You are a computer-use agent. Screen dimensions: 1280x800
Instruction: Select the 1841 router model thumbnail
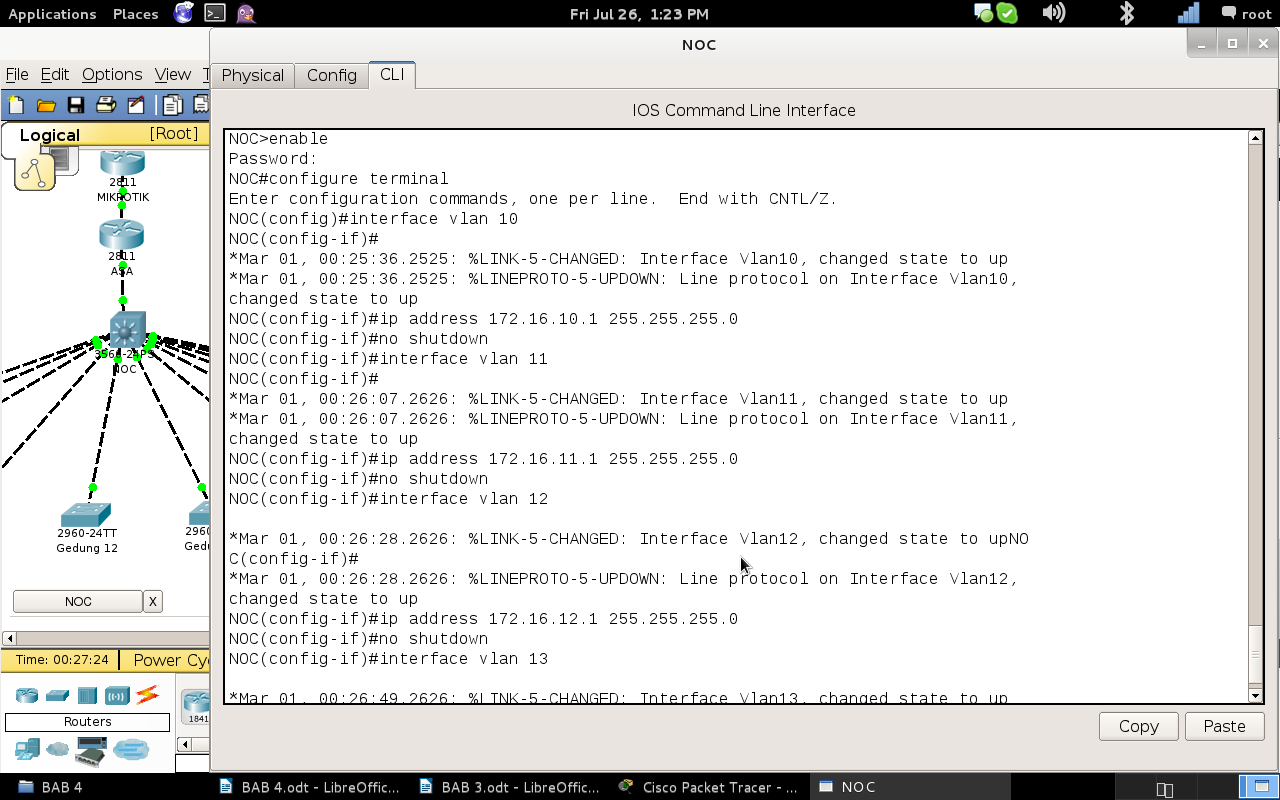[197, 706]
